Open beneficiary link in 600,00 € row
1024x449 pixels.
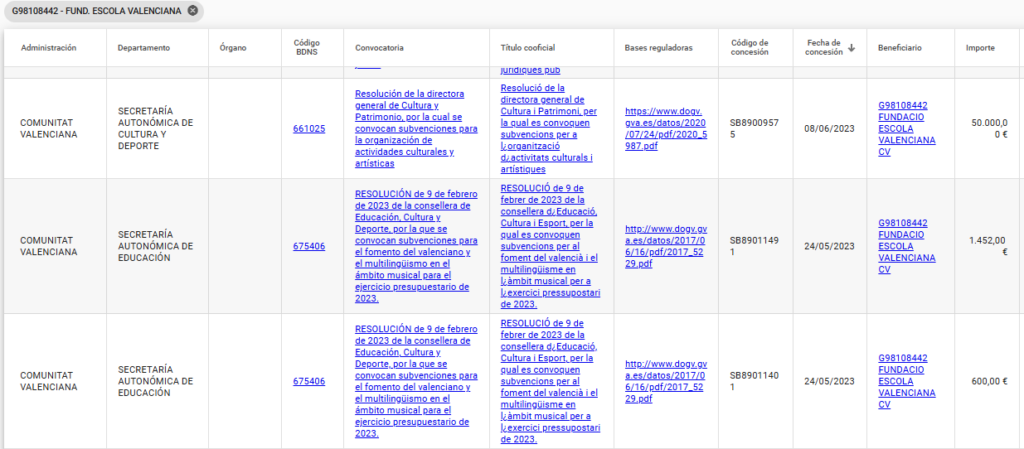tap(907, 381)
